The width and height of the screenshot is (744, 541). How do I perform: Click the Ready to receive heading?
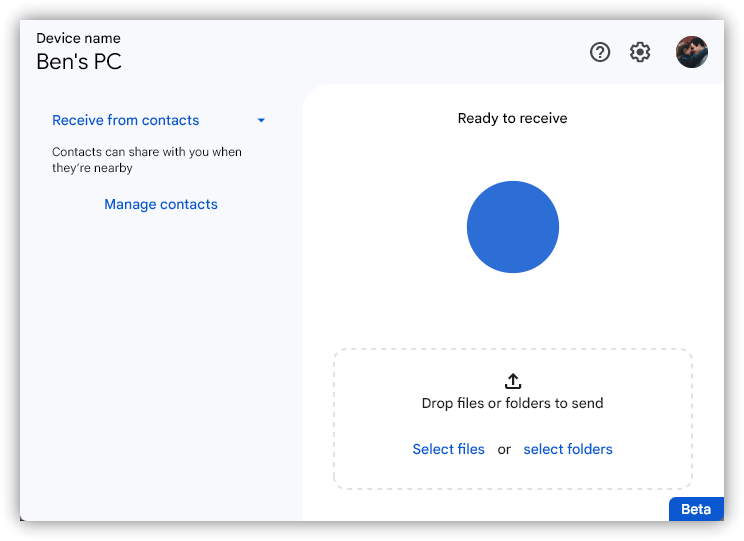(512, 118)
